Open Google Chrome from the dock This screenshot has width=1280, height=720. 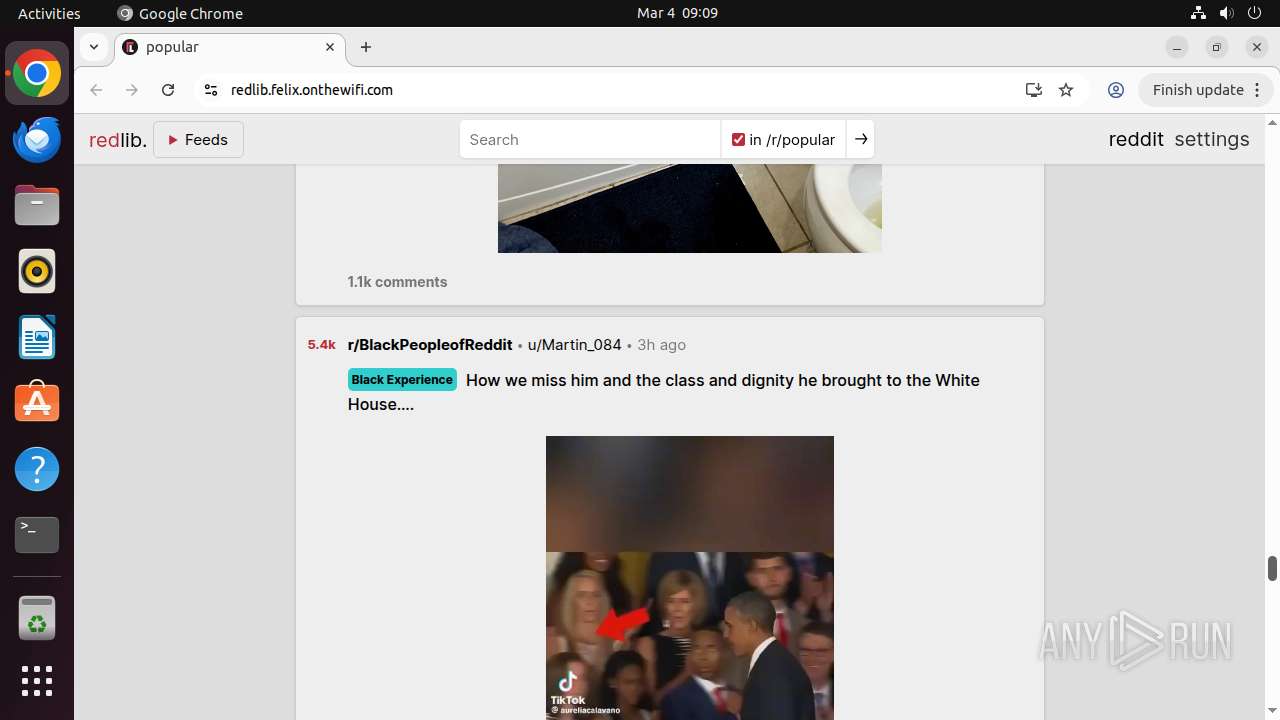click(x=37, y=74)
